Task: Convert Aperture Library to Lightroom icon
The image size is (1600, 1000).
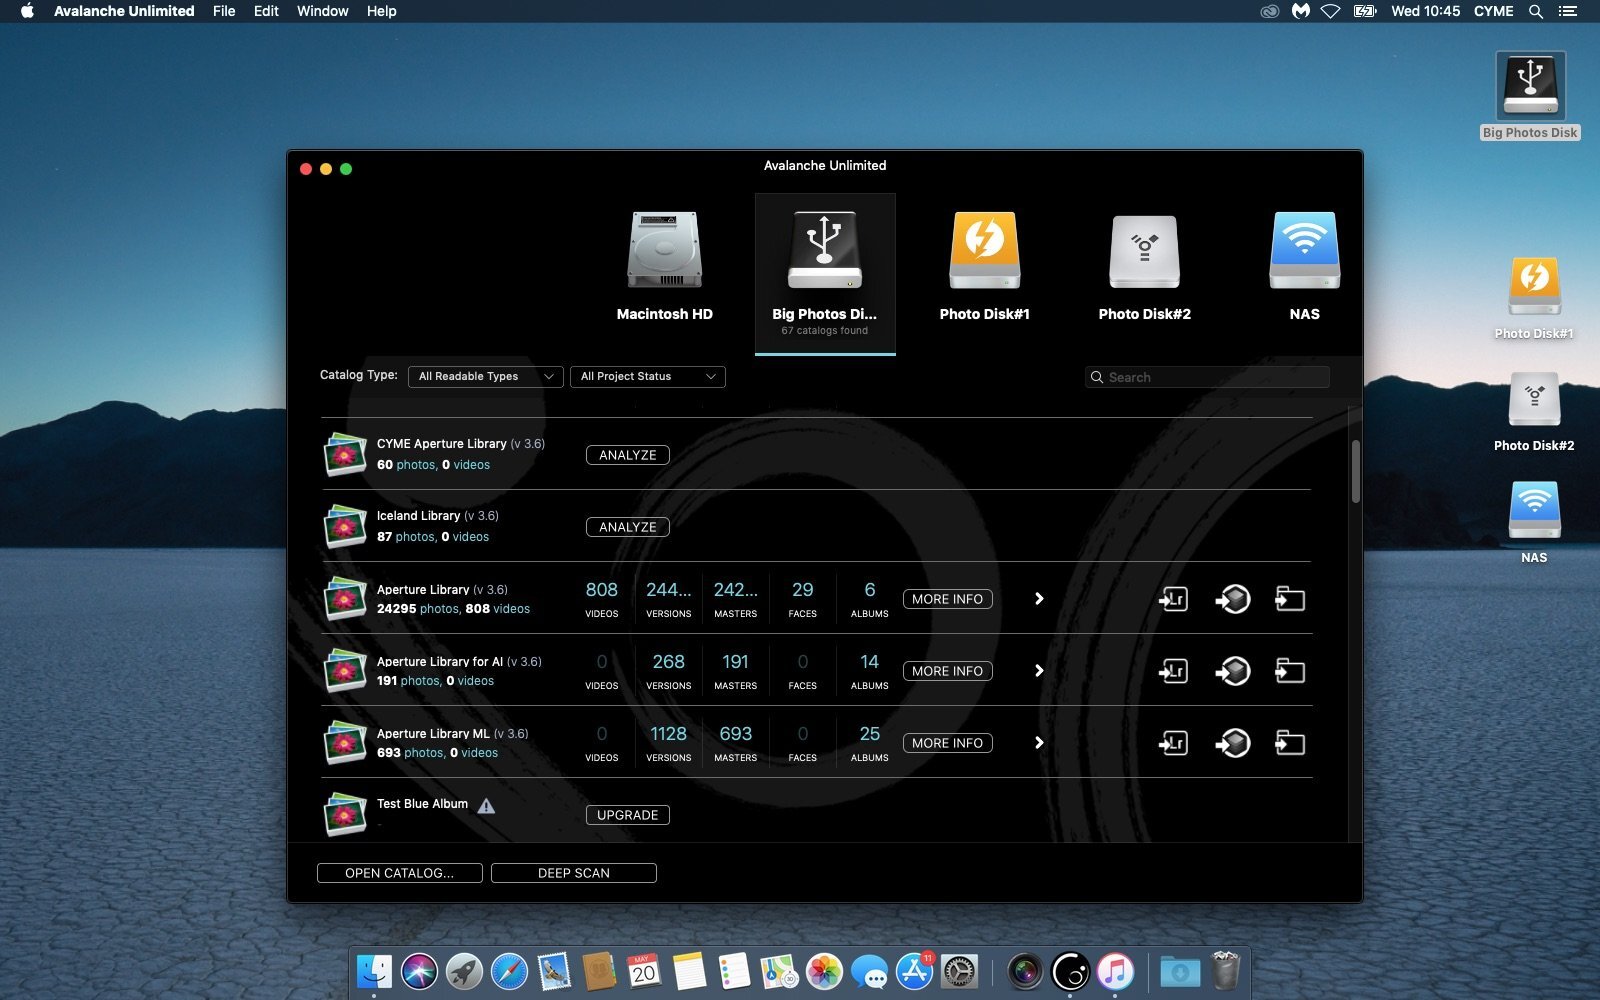Action: pos(1173,599)
